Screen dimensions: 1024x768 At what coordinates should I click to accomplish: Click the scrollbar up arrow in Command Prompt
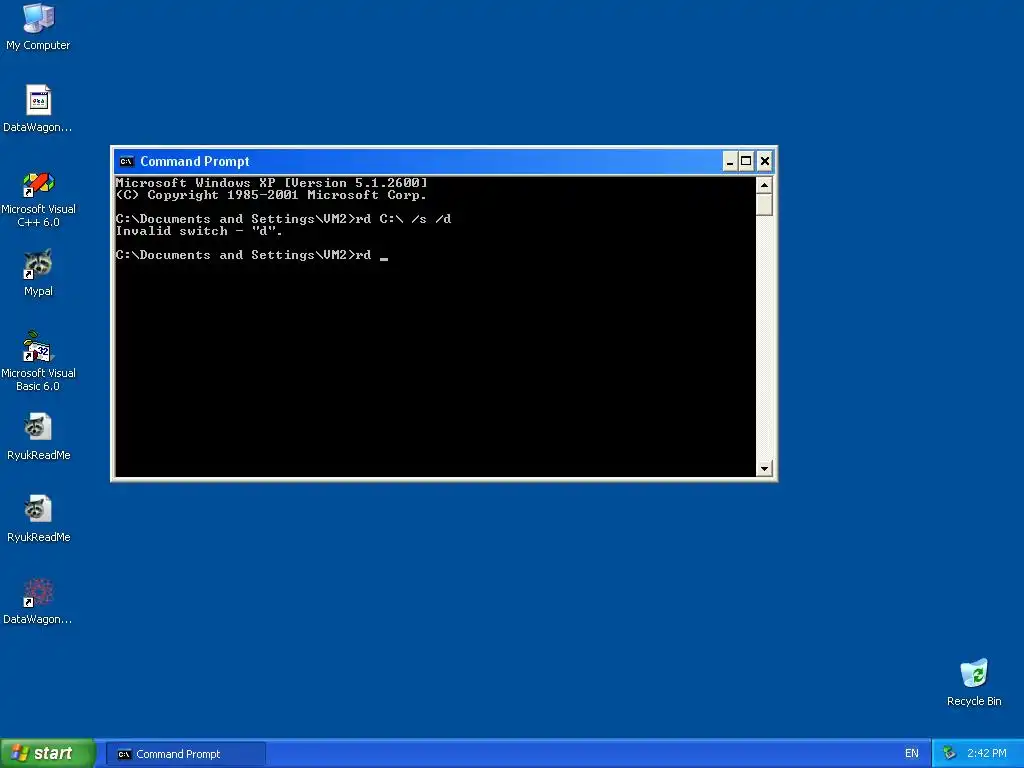tap(764, 185)
